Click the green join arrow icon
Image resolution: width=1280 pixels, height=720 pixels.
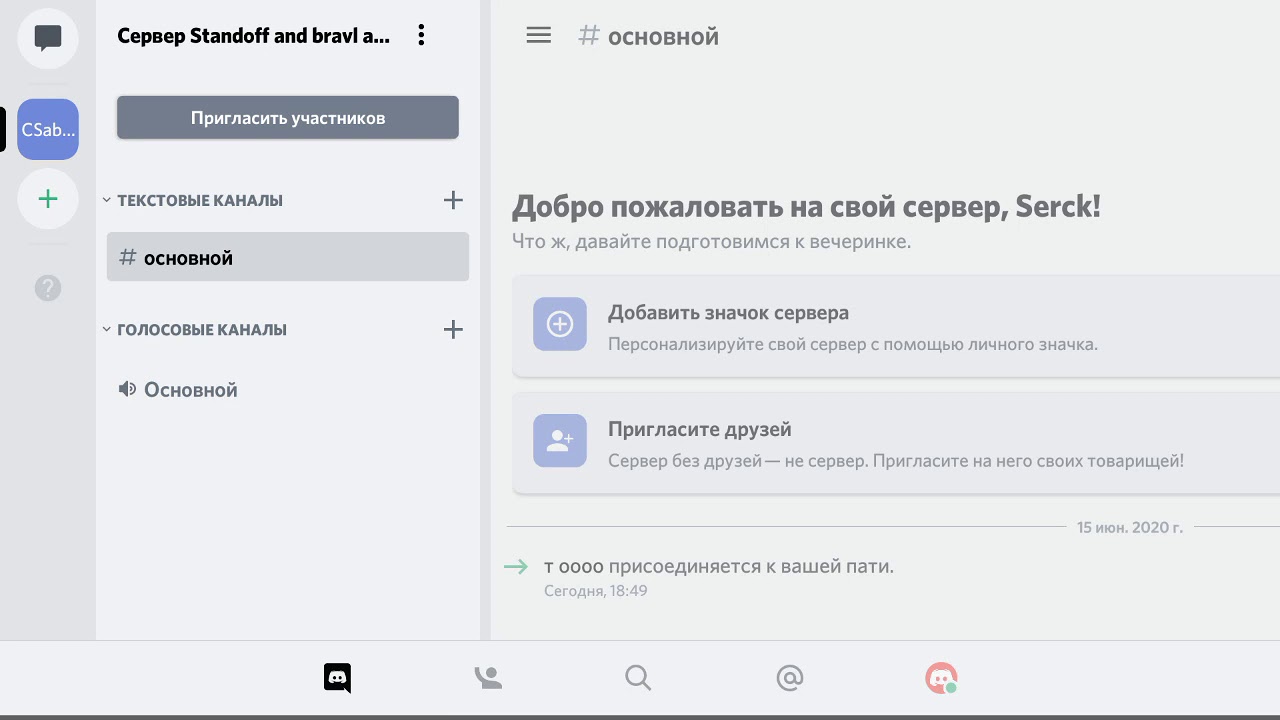click(x=516, y=567)
